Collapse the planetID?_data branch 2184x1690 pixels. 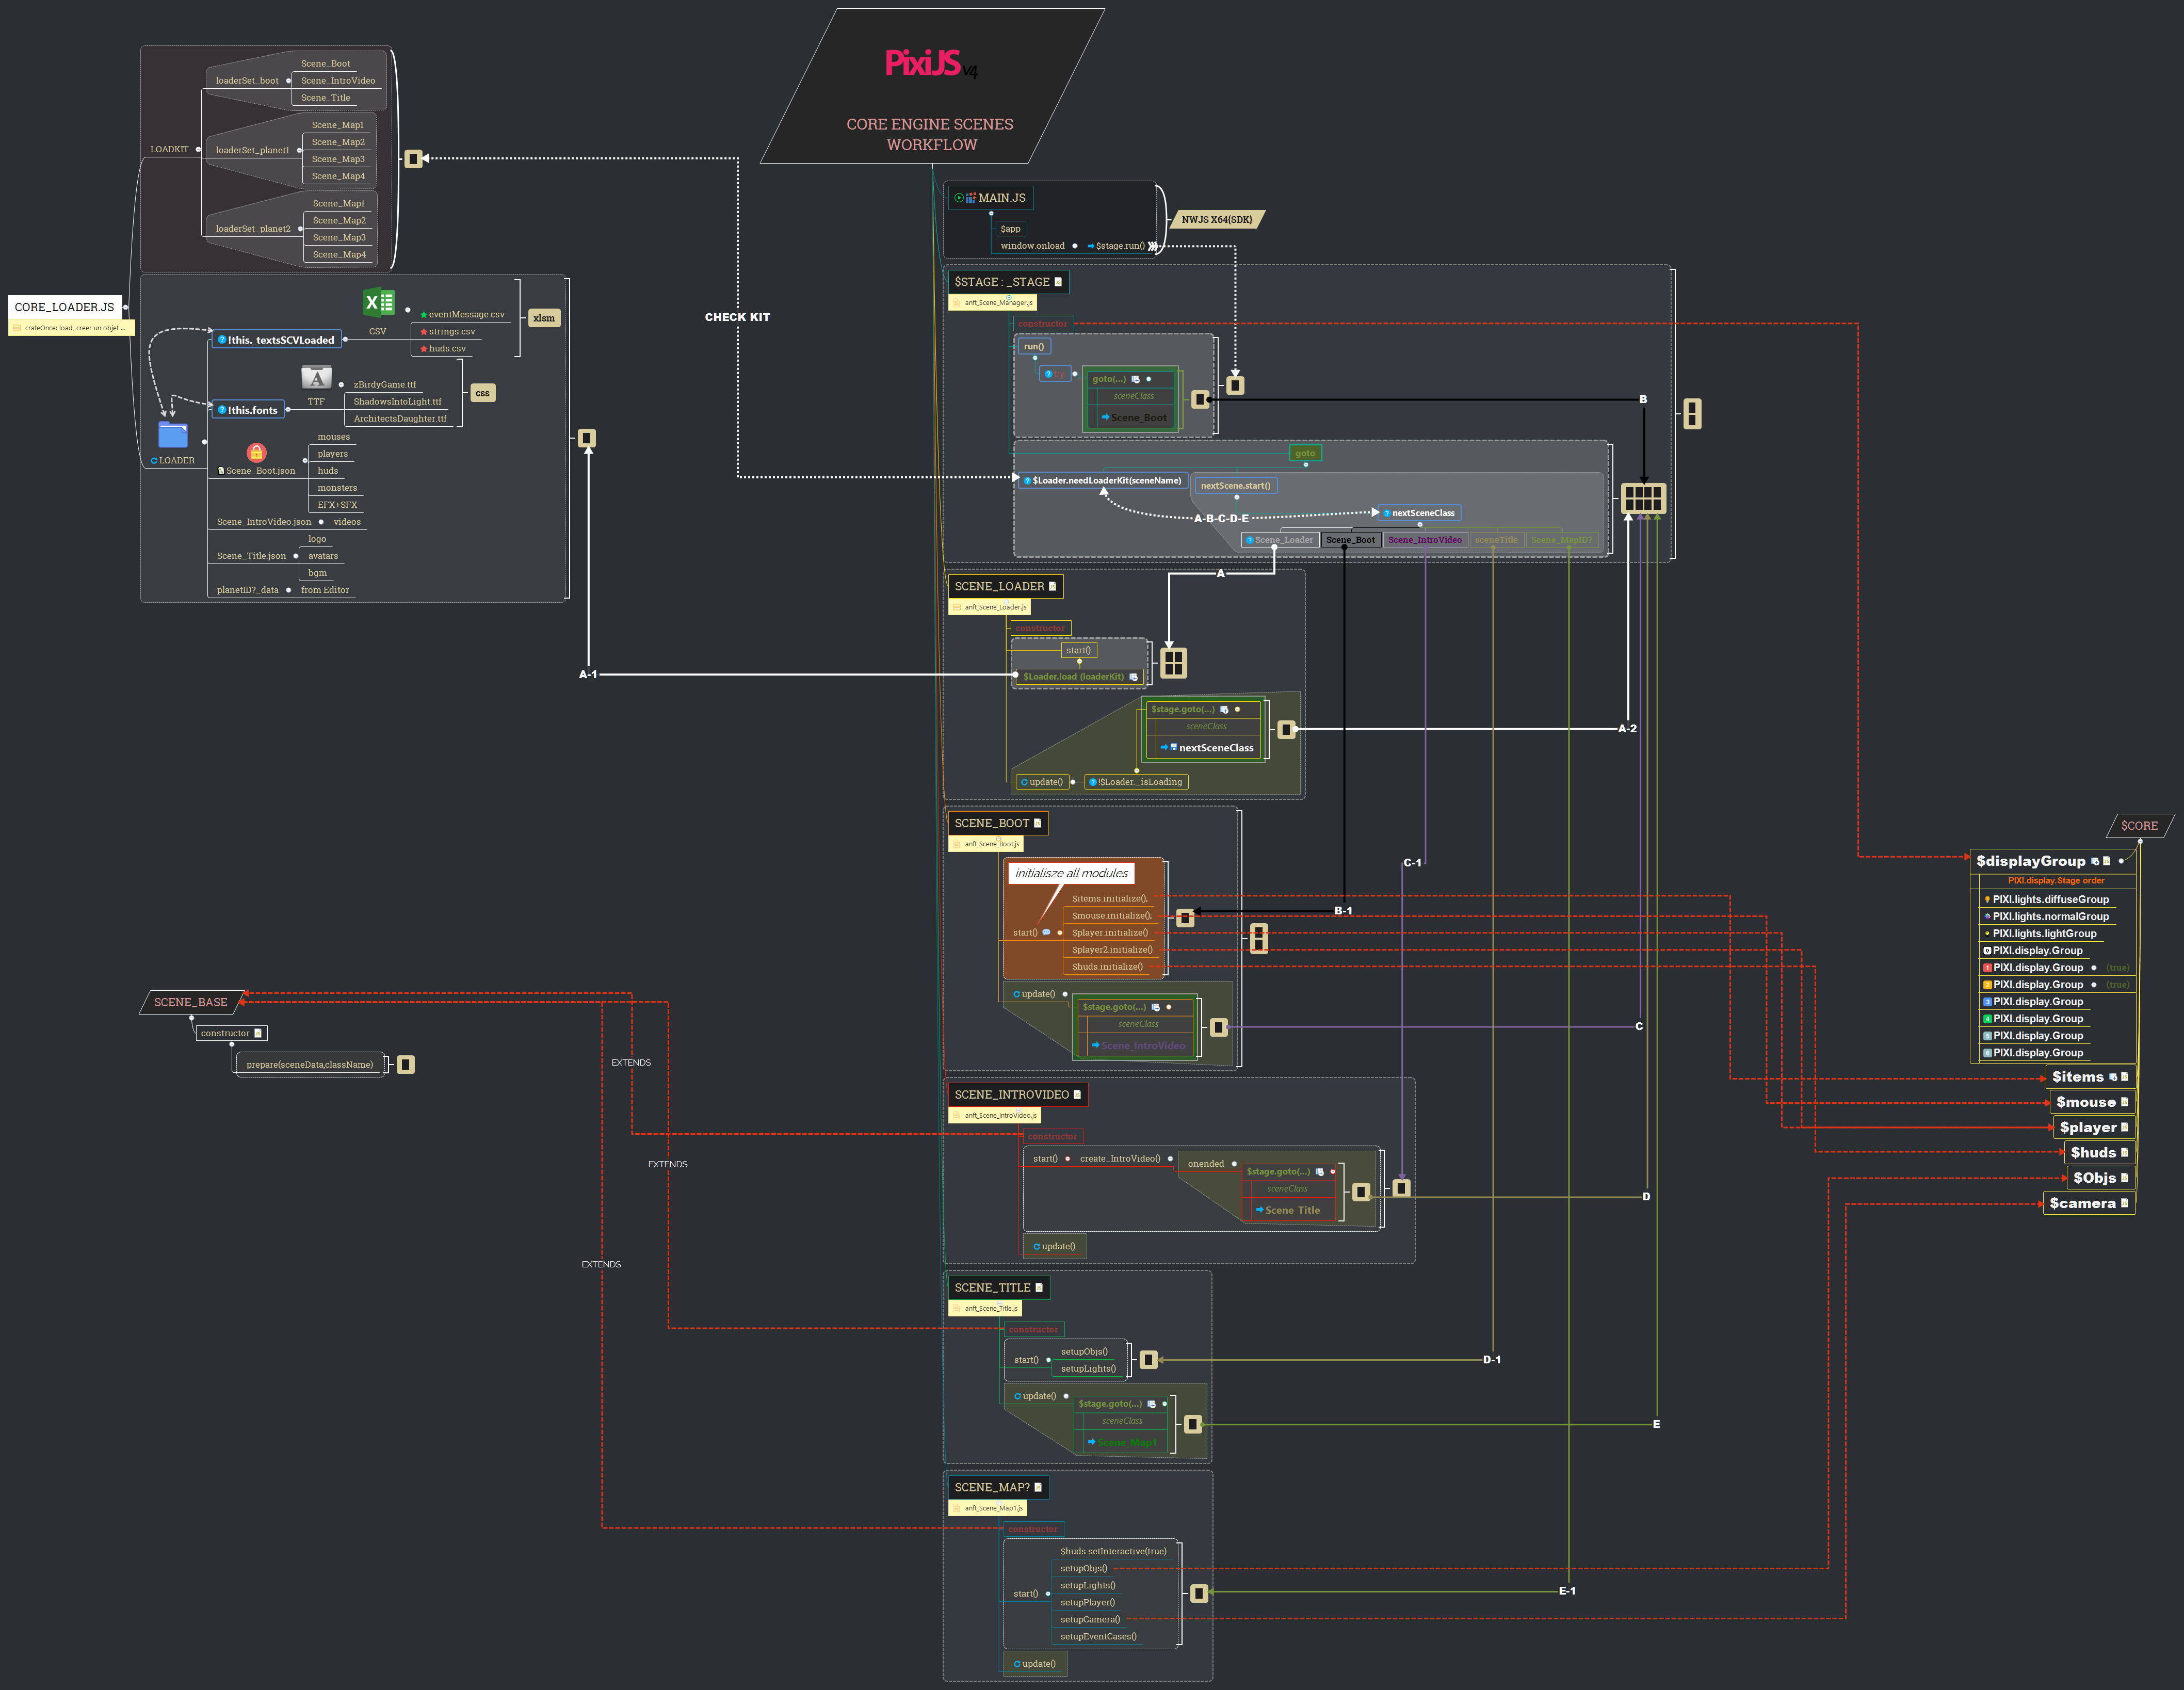point(288,590)
